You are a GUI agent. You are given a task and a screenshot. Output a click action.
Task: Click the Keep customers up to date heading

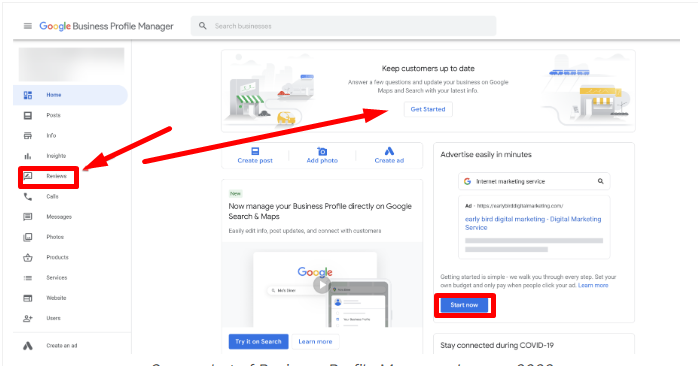point(428,69)
